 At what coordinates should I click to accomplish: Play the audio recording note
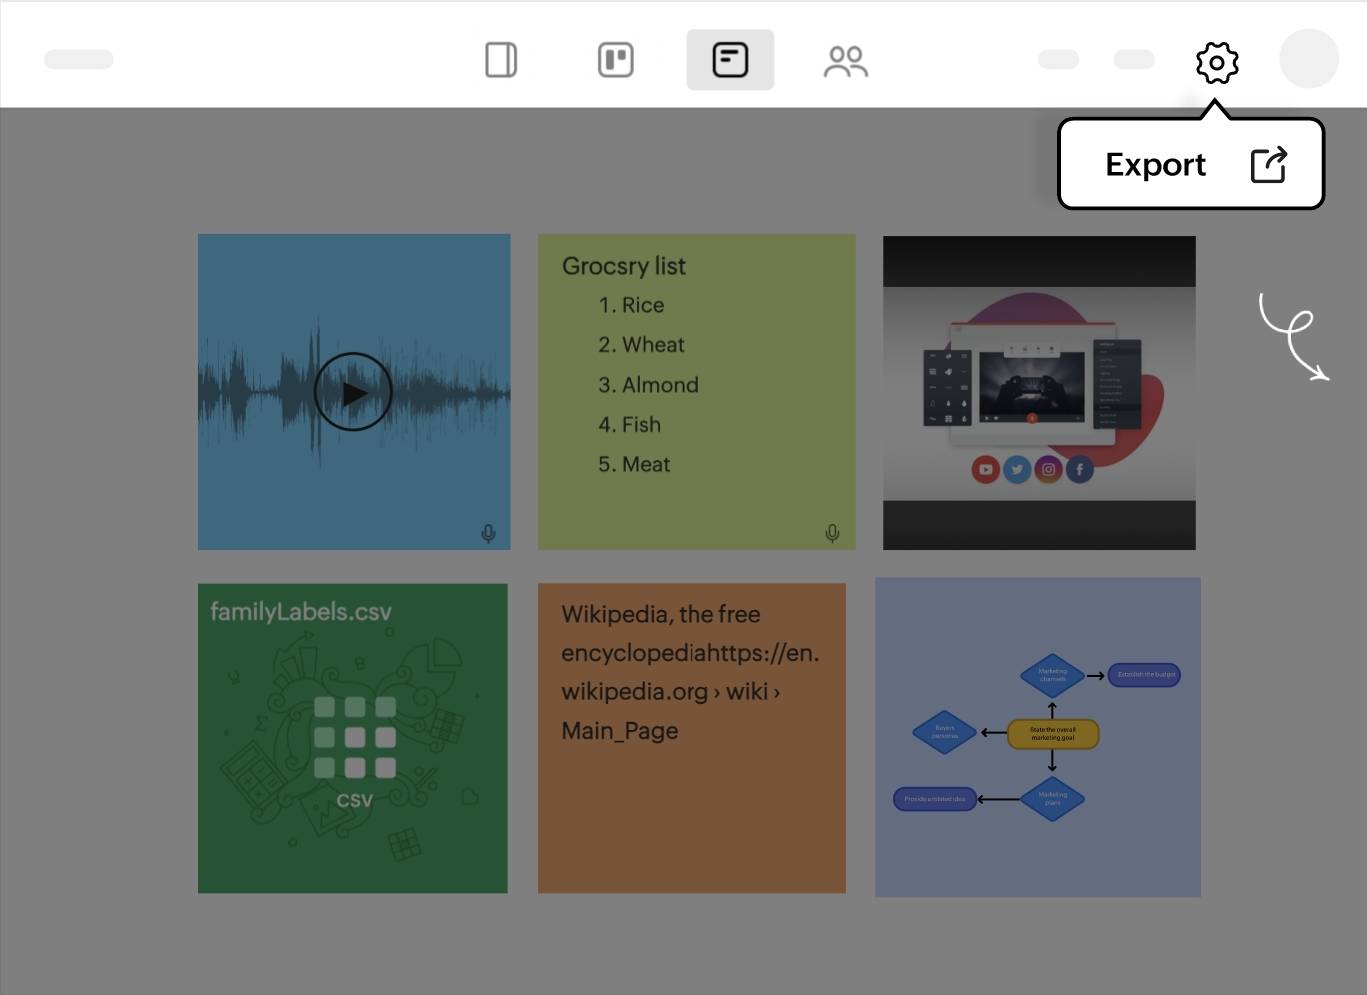353,392
